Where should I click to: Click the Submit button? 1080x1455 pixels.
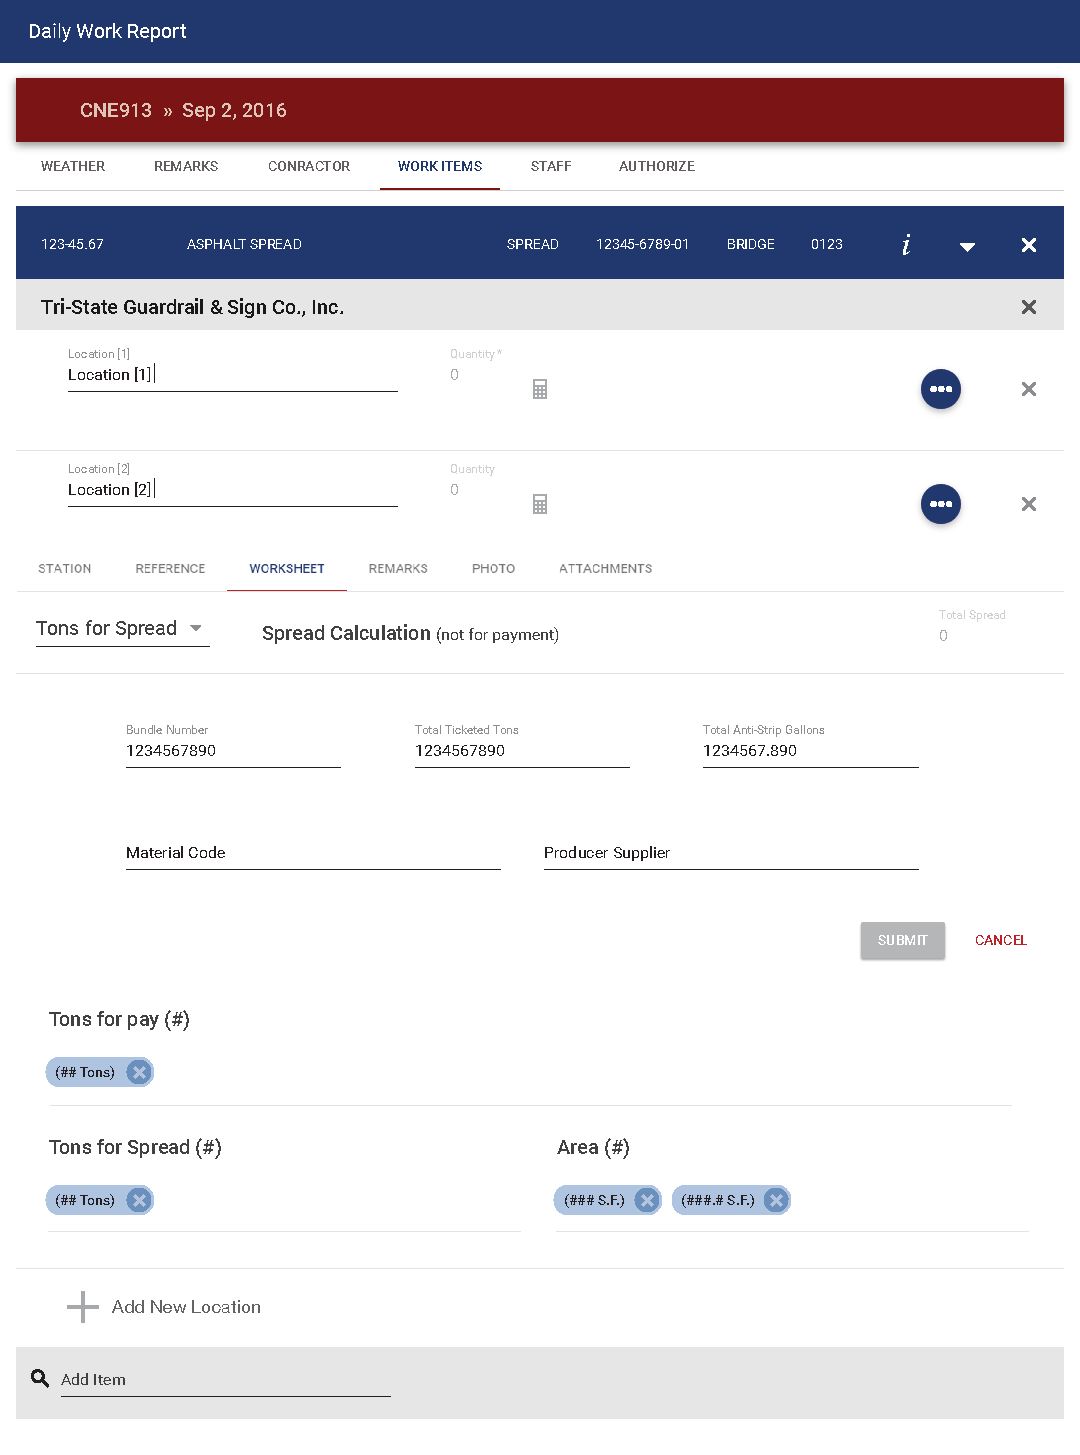pos(903,940)
